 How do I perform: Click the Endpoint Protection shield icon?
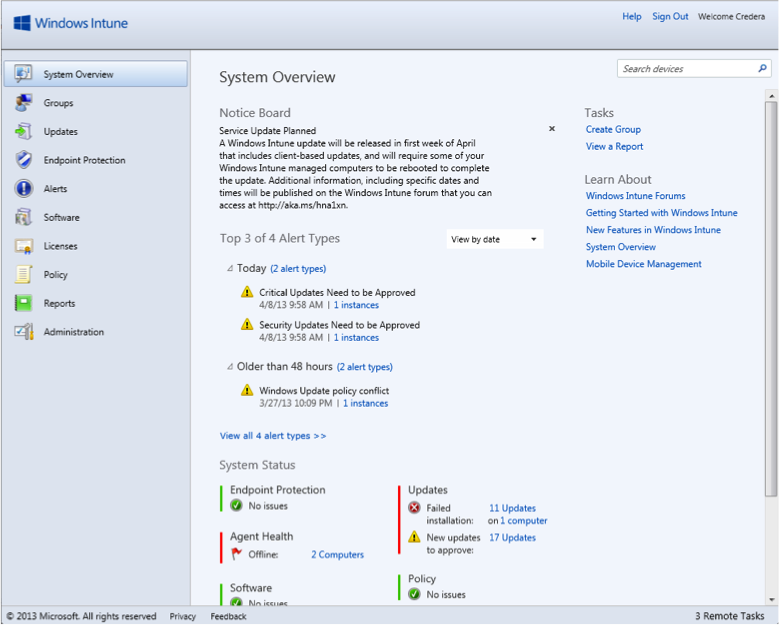pos(23,160)
